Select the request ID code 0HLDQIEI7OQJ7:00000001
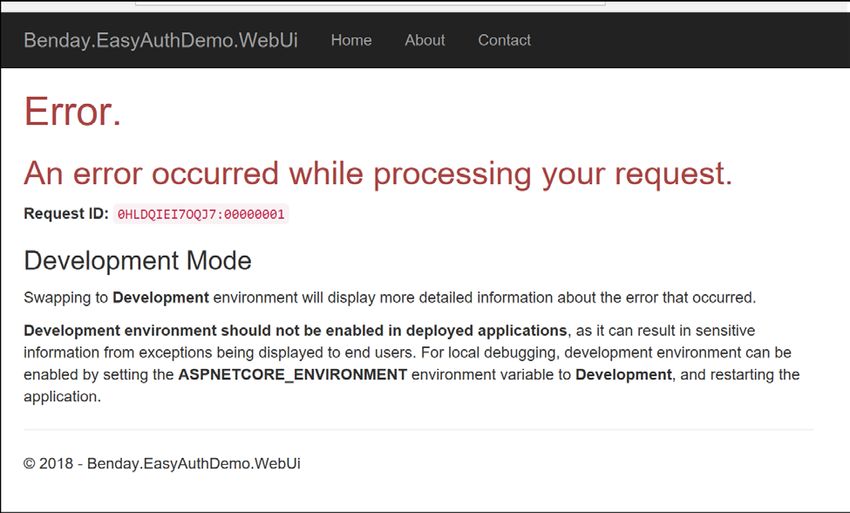Image resolution: width=850 pixels, height=513 pixels. [x=201, y=214]
